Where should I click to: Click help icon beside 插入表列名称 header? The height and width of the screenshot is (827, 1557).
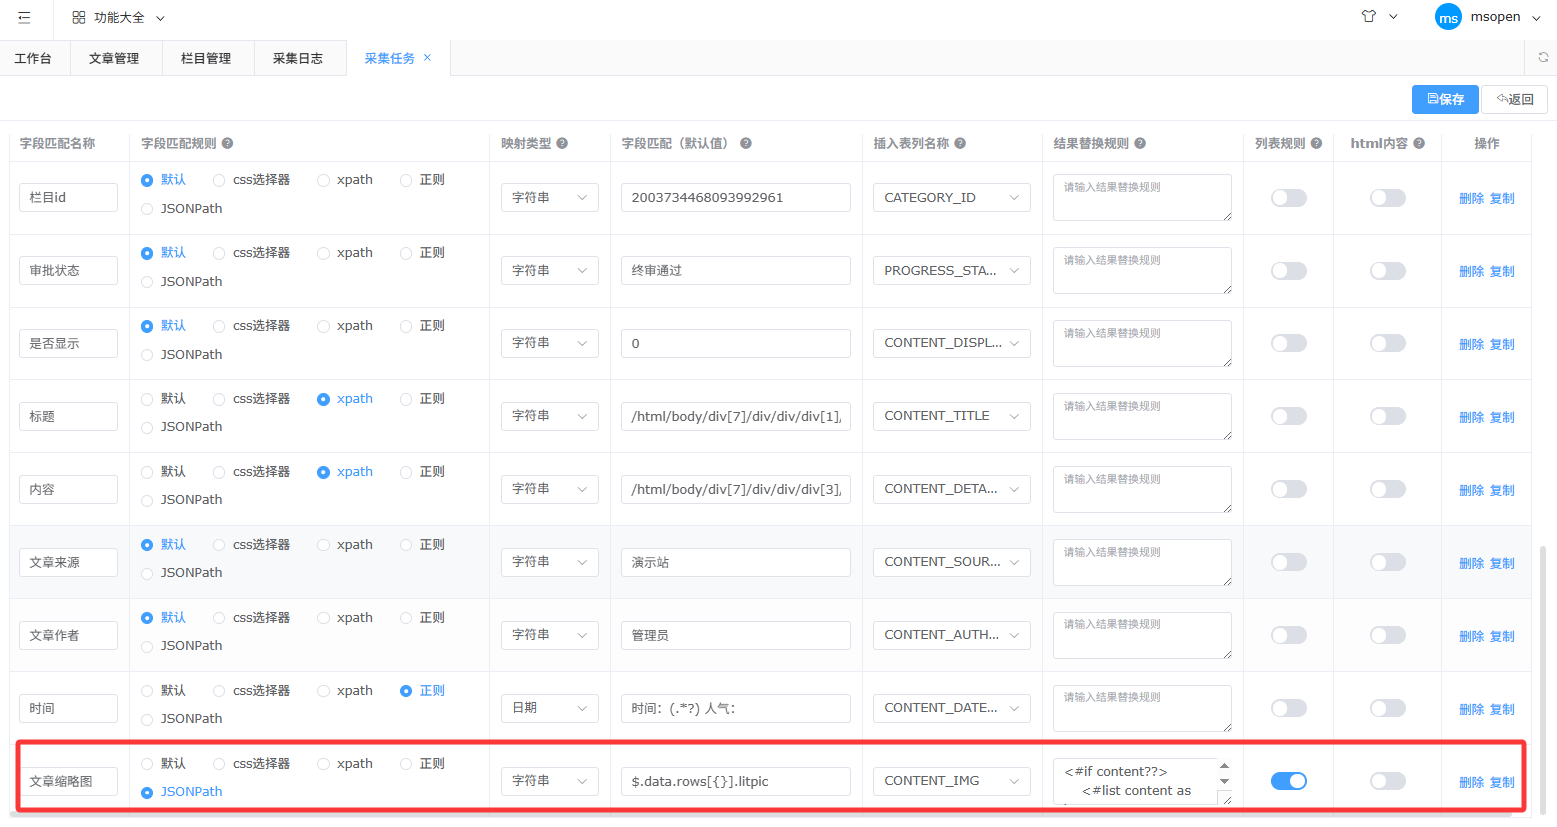tap(960, 144)
